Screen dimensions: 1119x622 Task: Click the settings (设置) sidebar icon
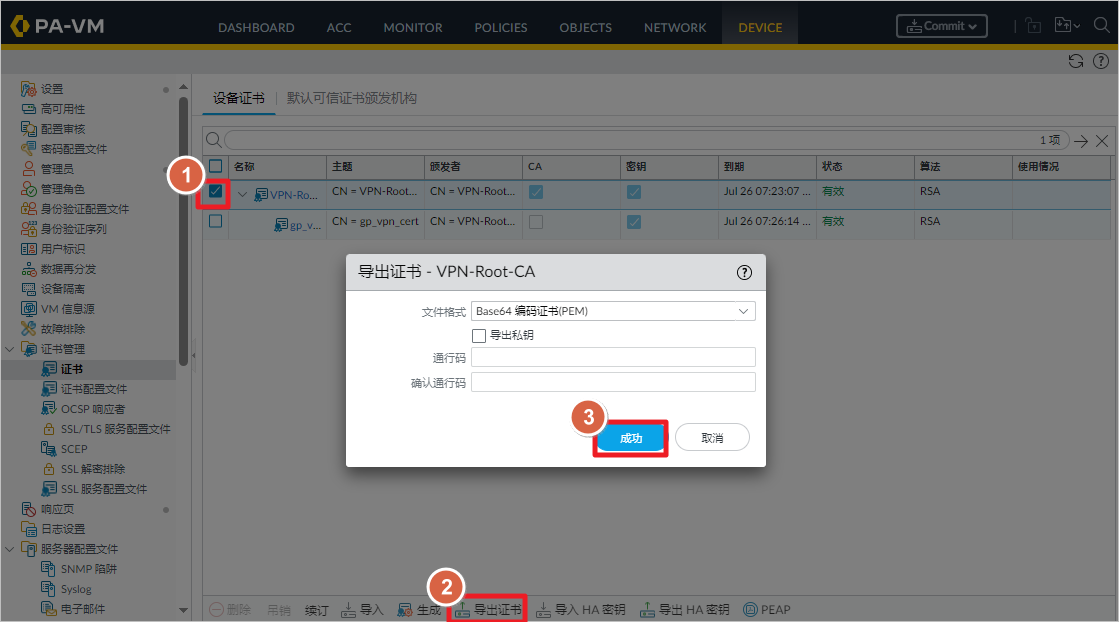point(29,89)
